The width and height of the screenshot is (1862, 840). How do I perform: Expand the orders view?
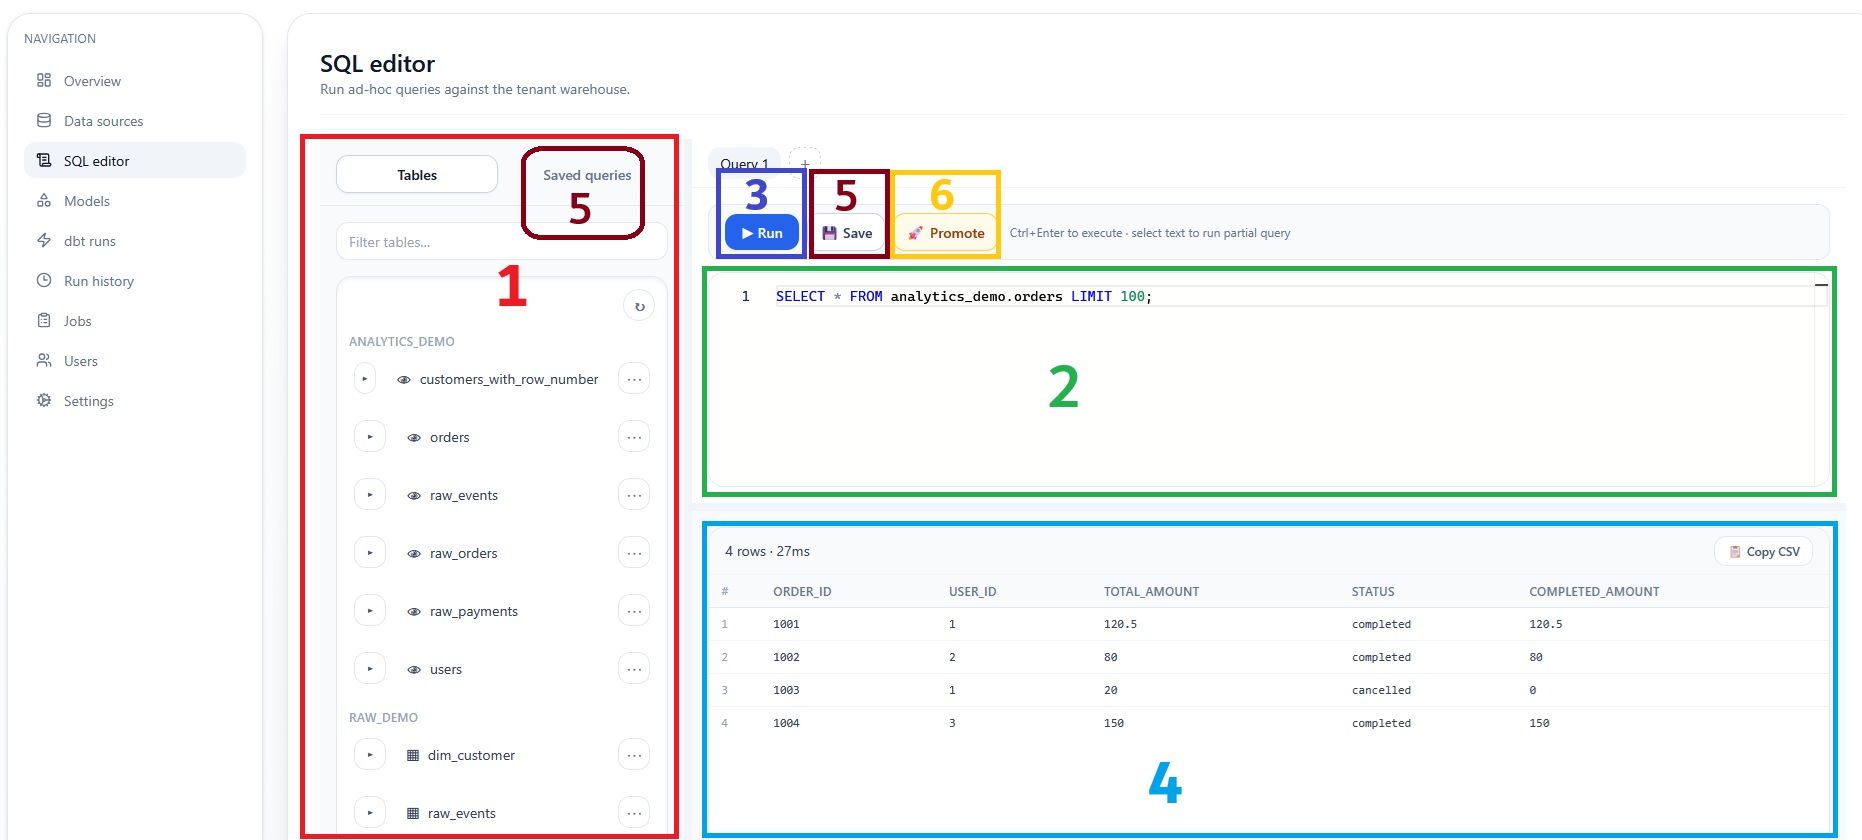370,437
